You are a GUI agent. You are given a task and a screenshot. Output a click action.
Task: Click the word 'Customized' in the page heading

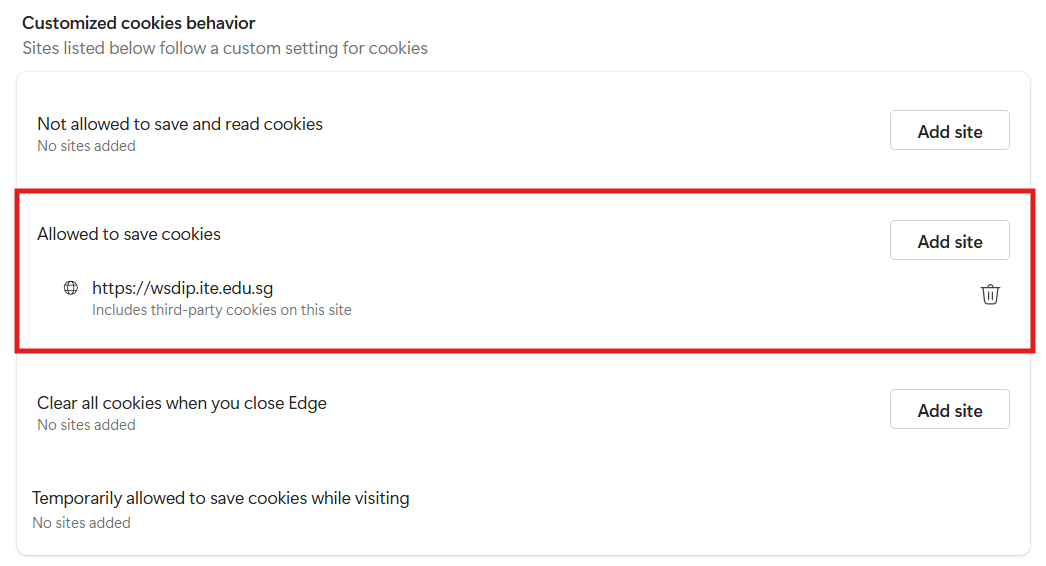[x=66, y=23]
